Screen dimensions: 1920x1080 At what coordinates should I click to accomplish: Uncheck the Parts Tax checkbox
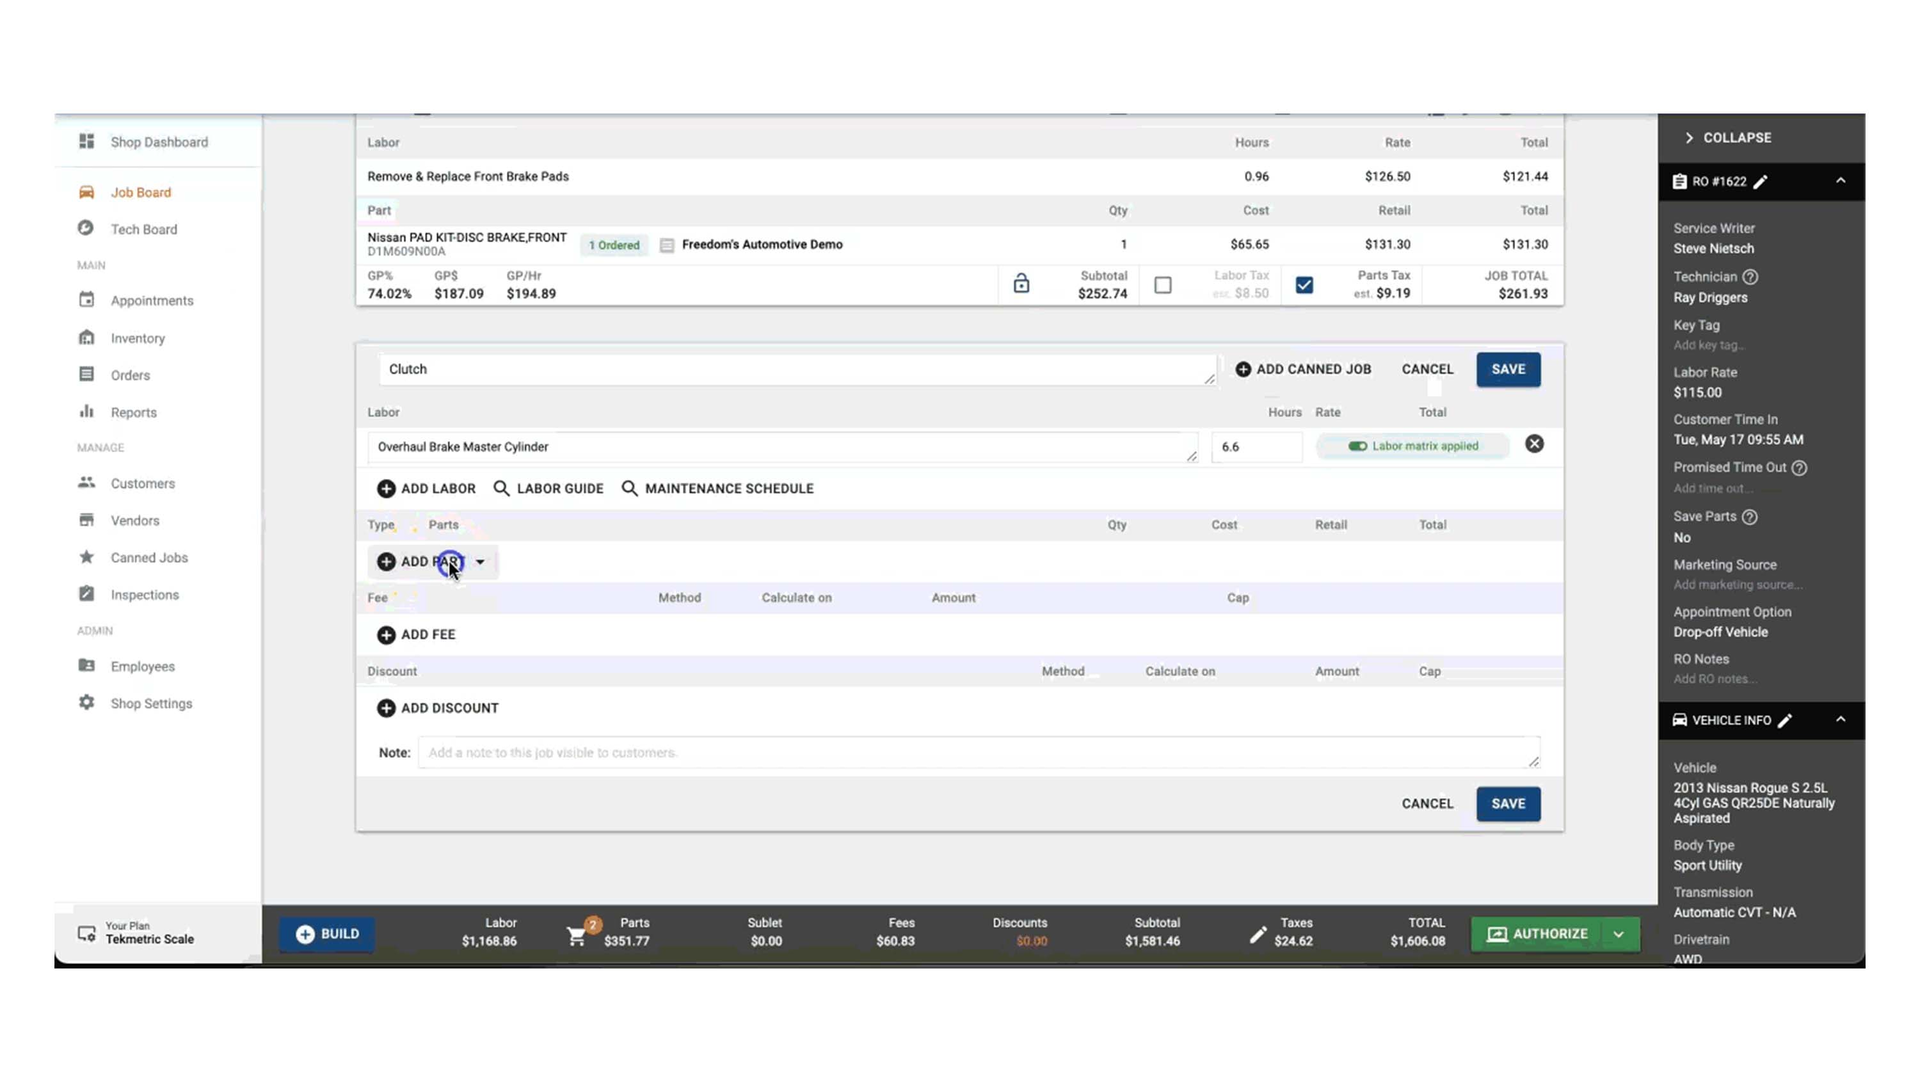1304,285
